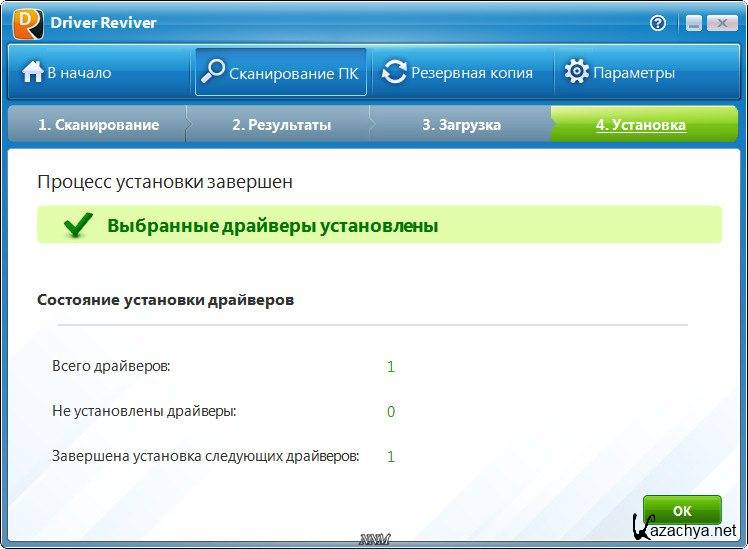The image size is (748, 549).
Task: Click the Всего драйверов count value
Action: pos(391,367)
